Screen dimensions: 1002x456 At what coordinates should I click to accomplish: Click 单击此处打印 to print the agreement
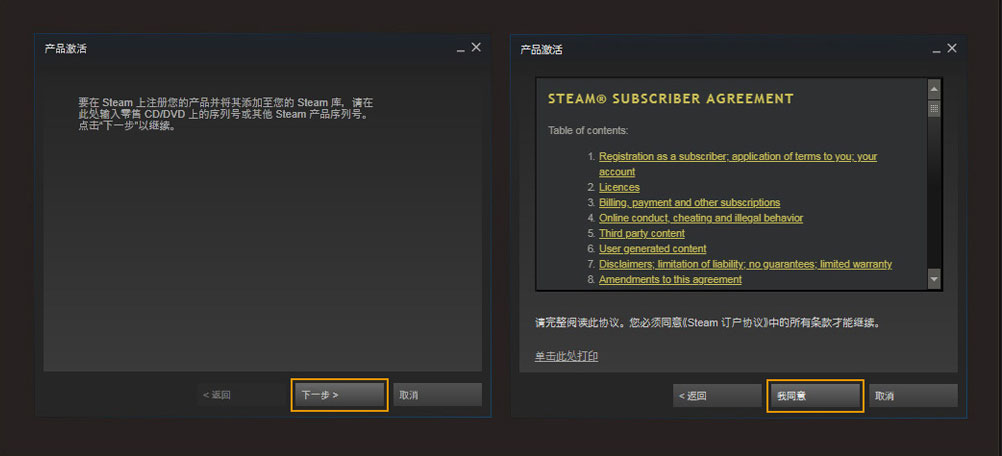[566, 356]
